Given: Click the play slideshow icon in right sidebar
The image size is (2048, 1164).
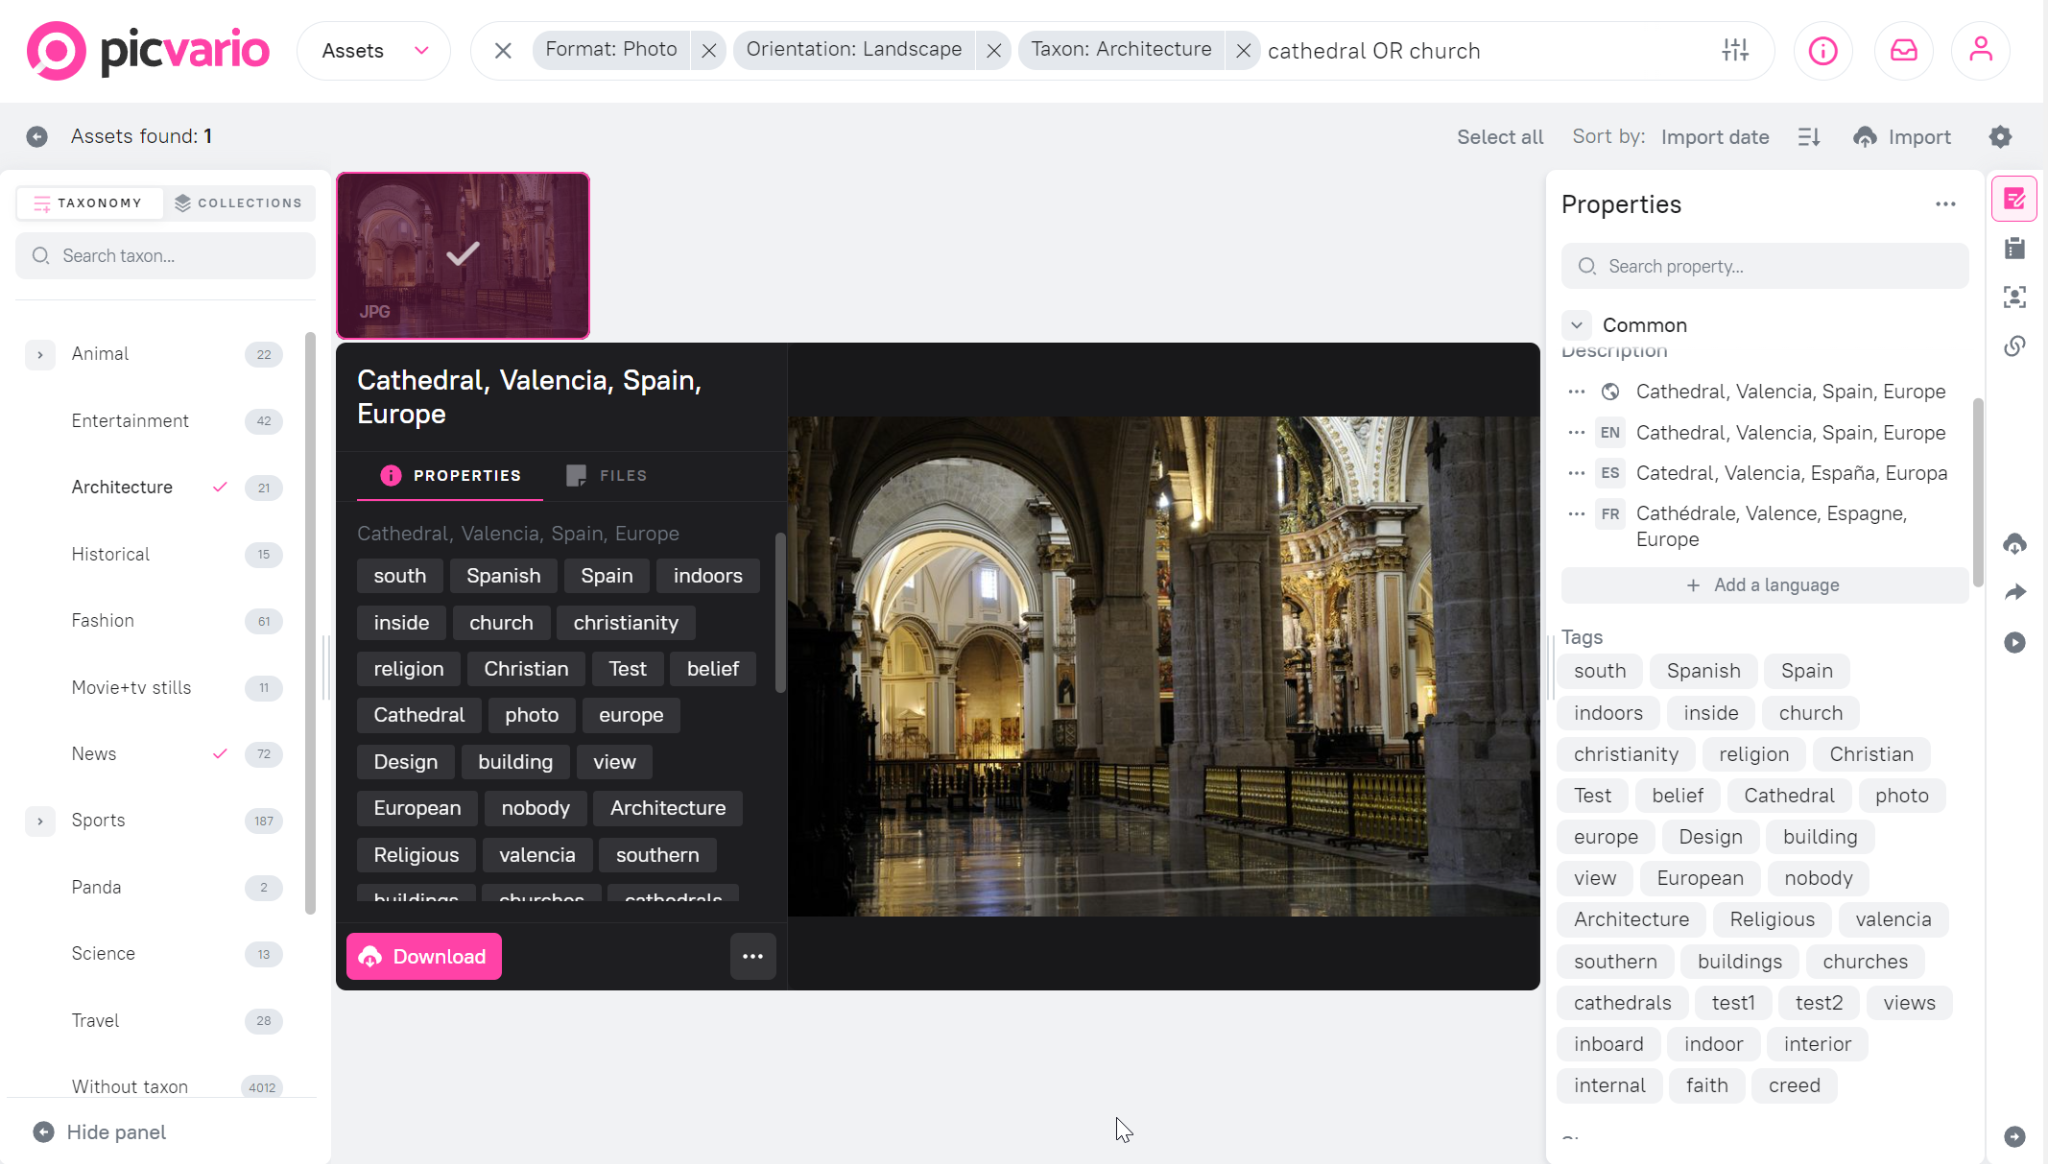Looking at the screenshot, I should [2015, 643].
